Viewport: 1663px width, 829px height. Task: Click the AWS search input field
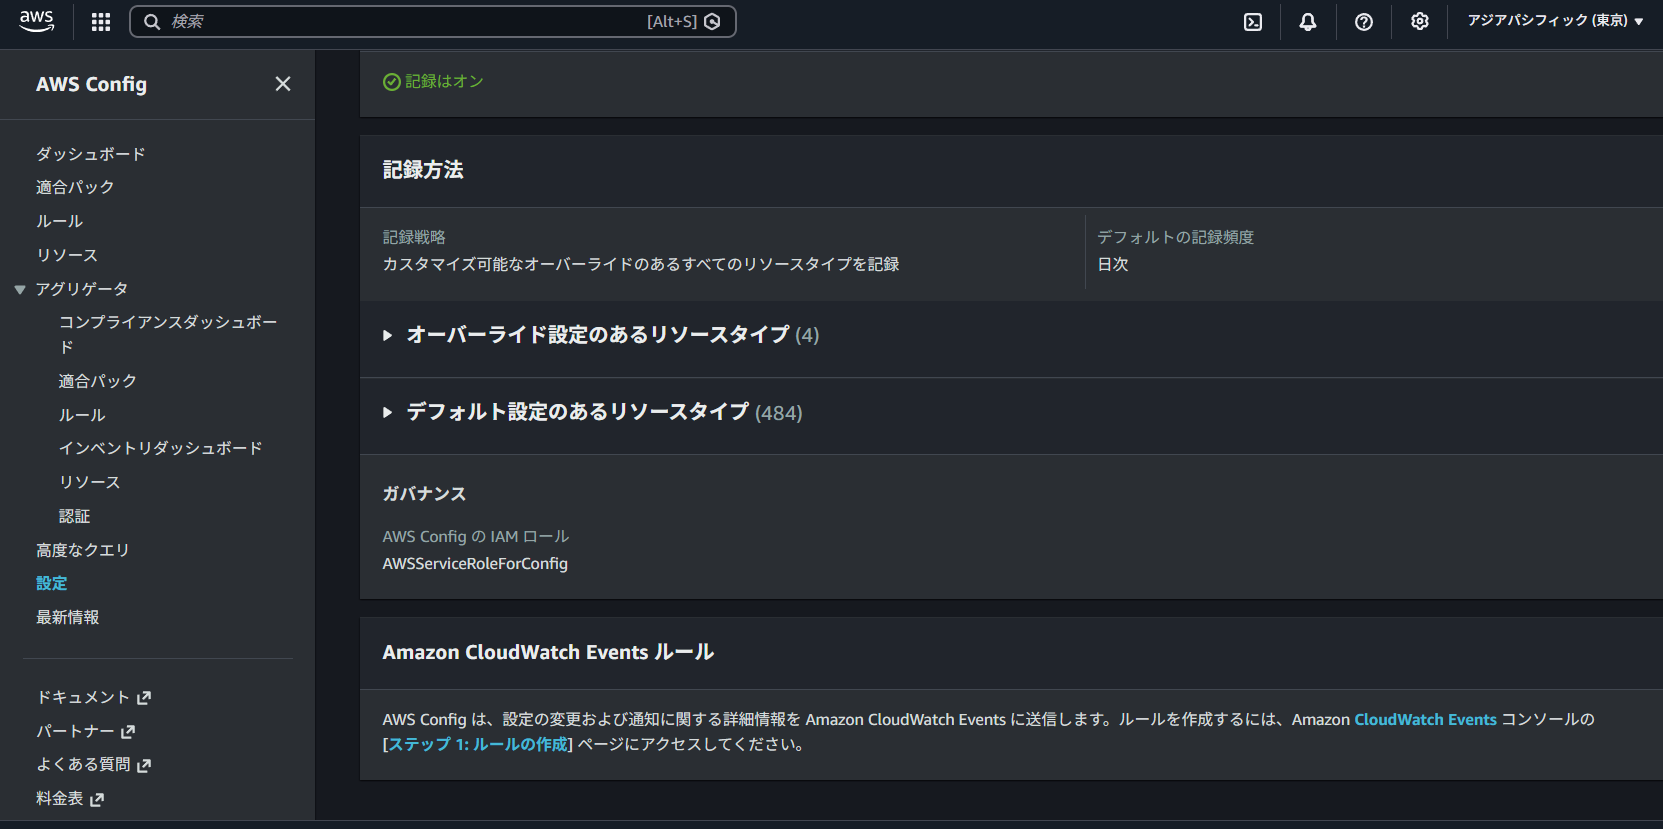click(x=400, y=22)
